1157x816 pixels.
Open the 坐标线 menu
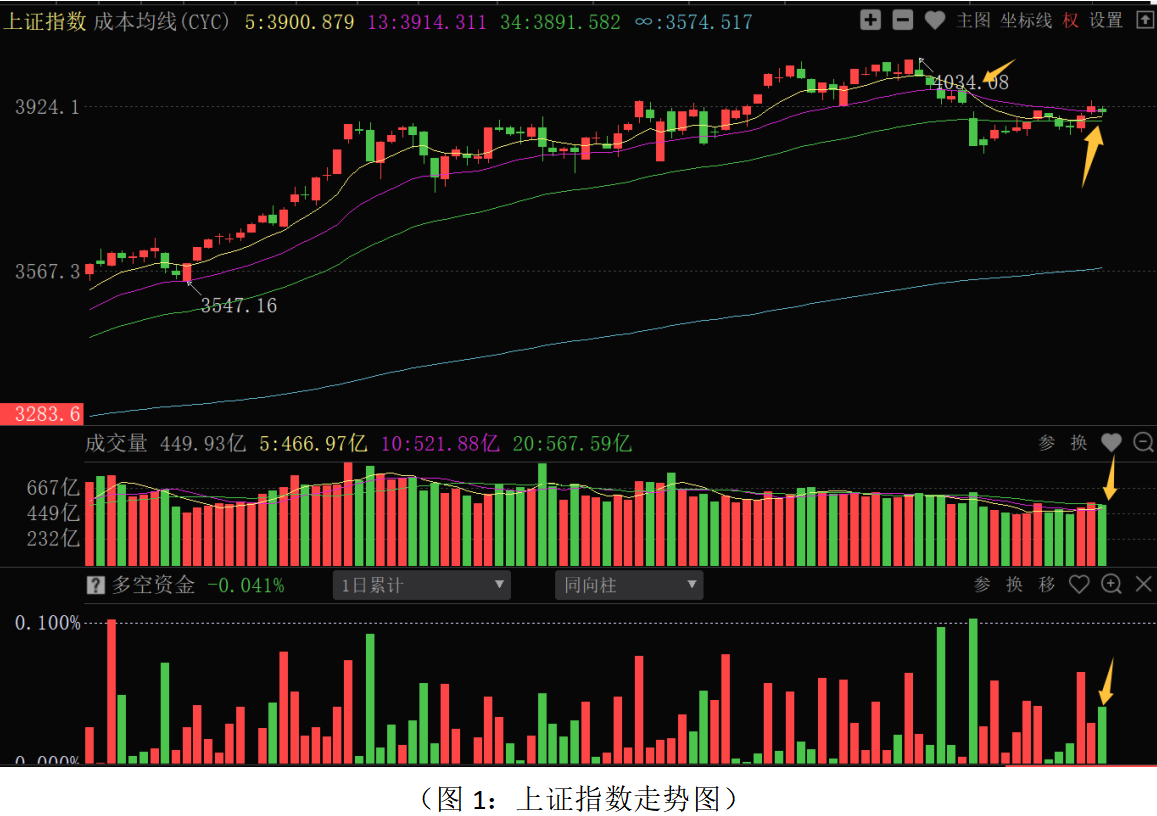pos(1026,20)
